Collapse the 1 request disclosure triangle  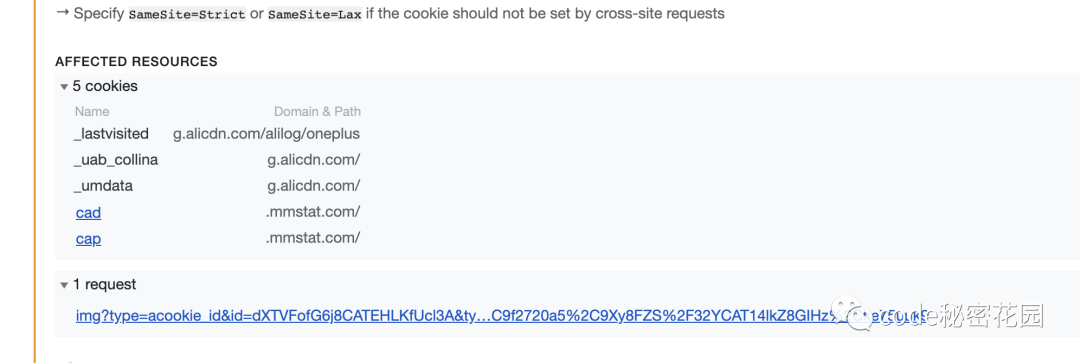[64, 285]
